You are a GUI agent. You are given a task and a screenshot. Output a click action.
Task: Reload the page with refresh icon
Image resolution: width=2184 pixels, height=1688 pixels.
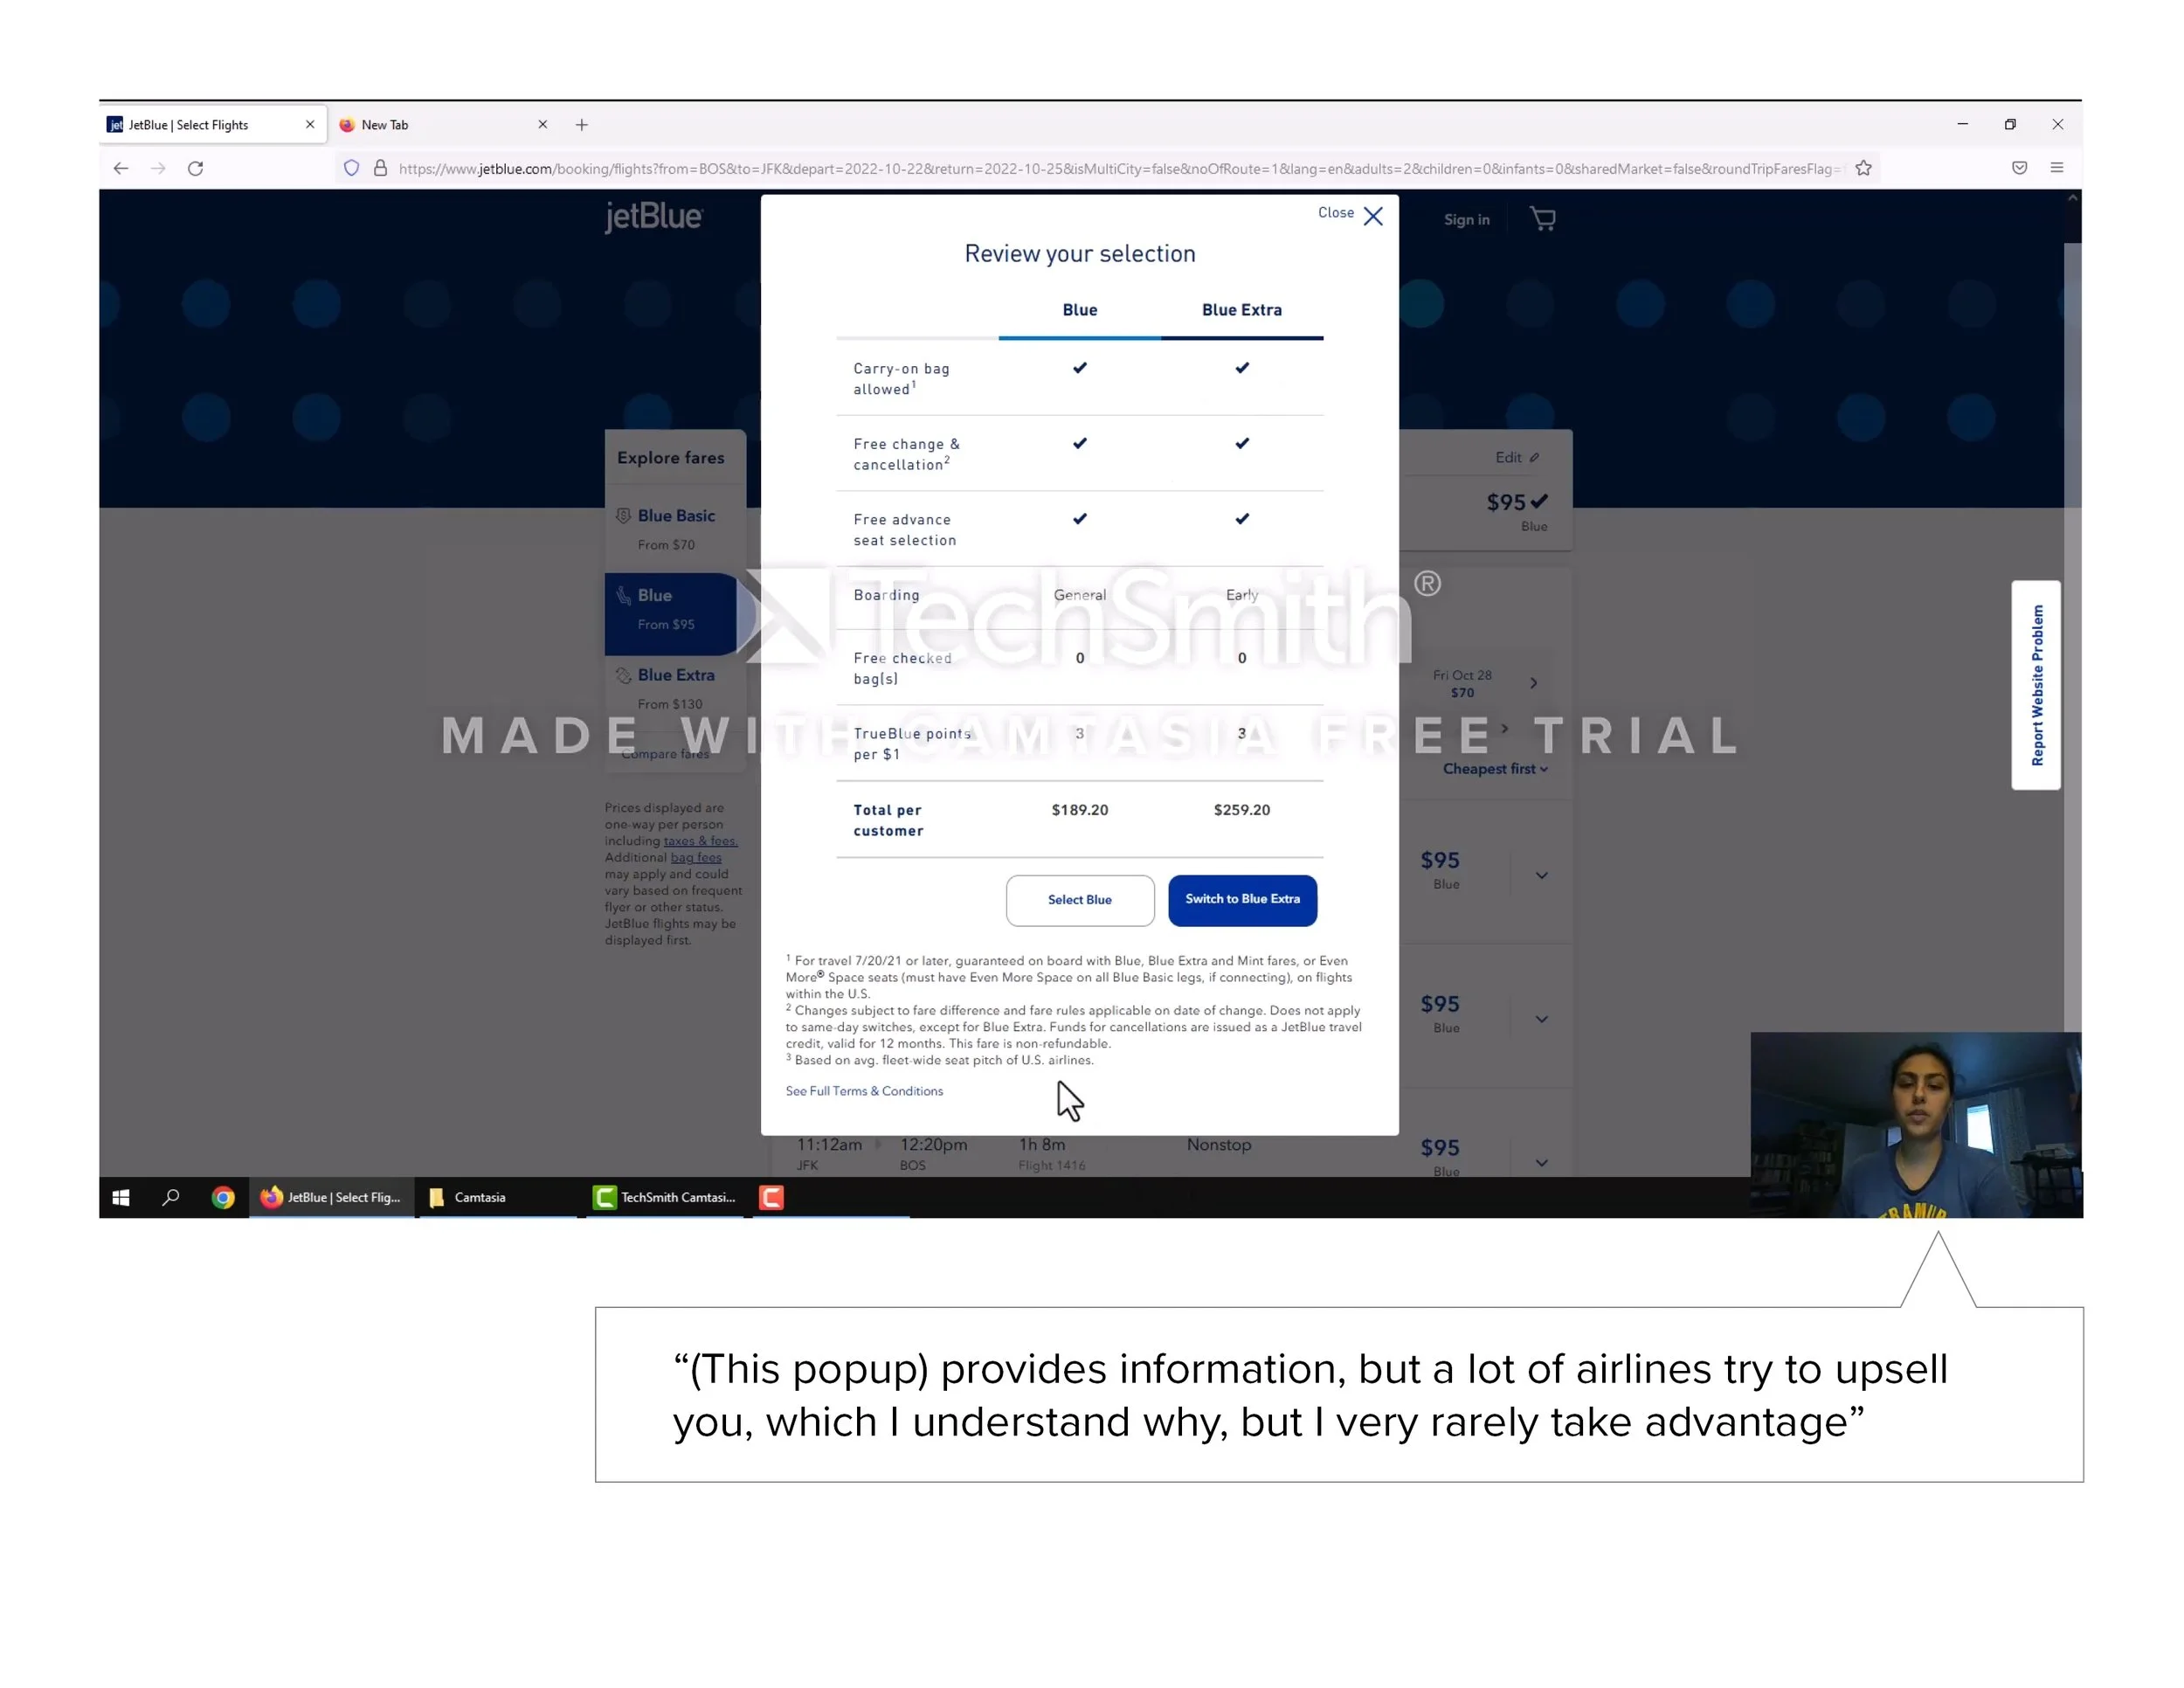pos(196,168)
